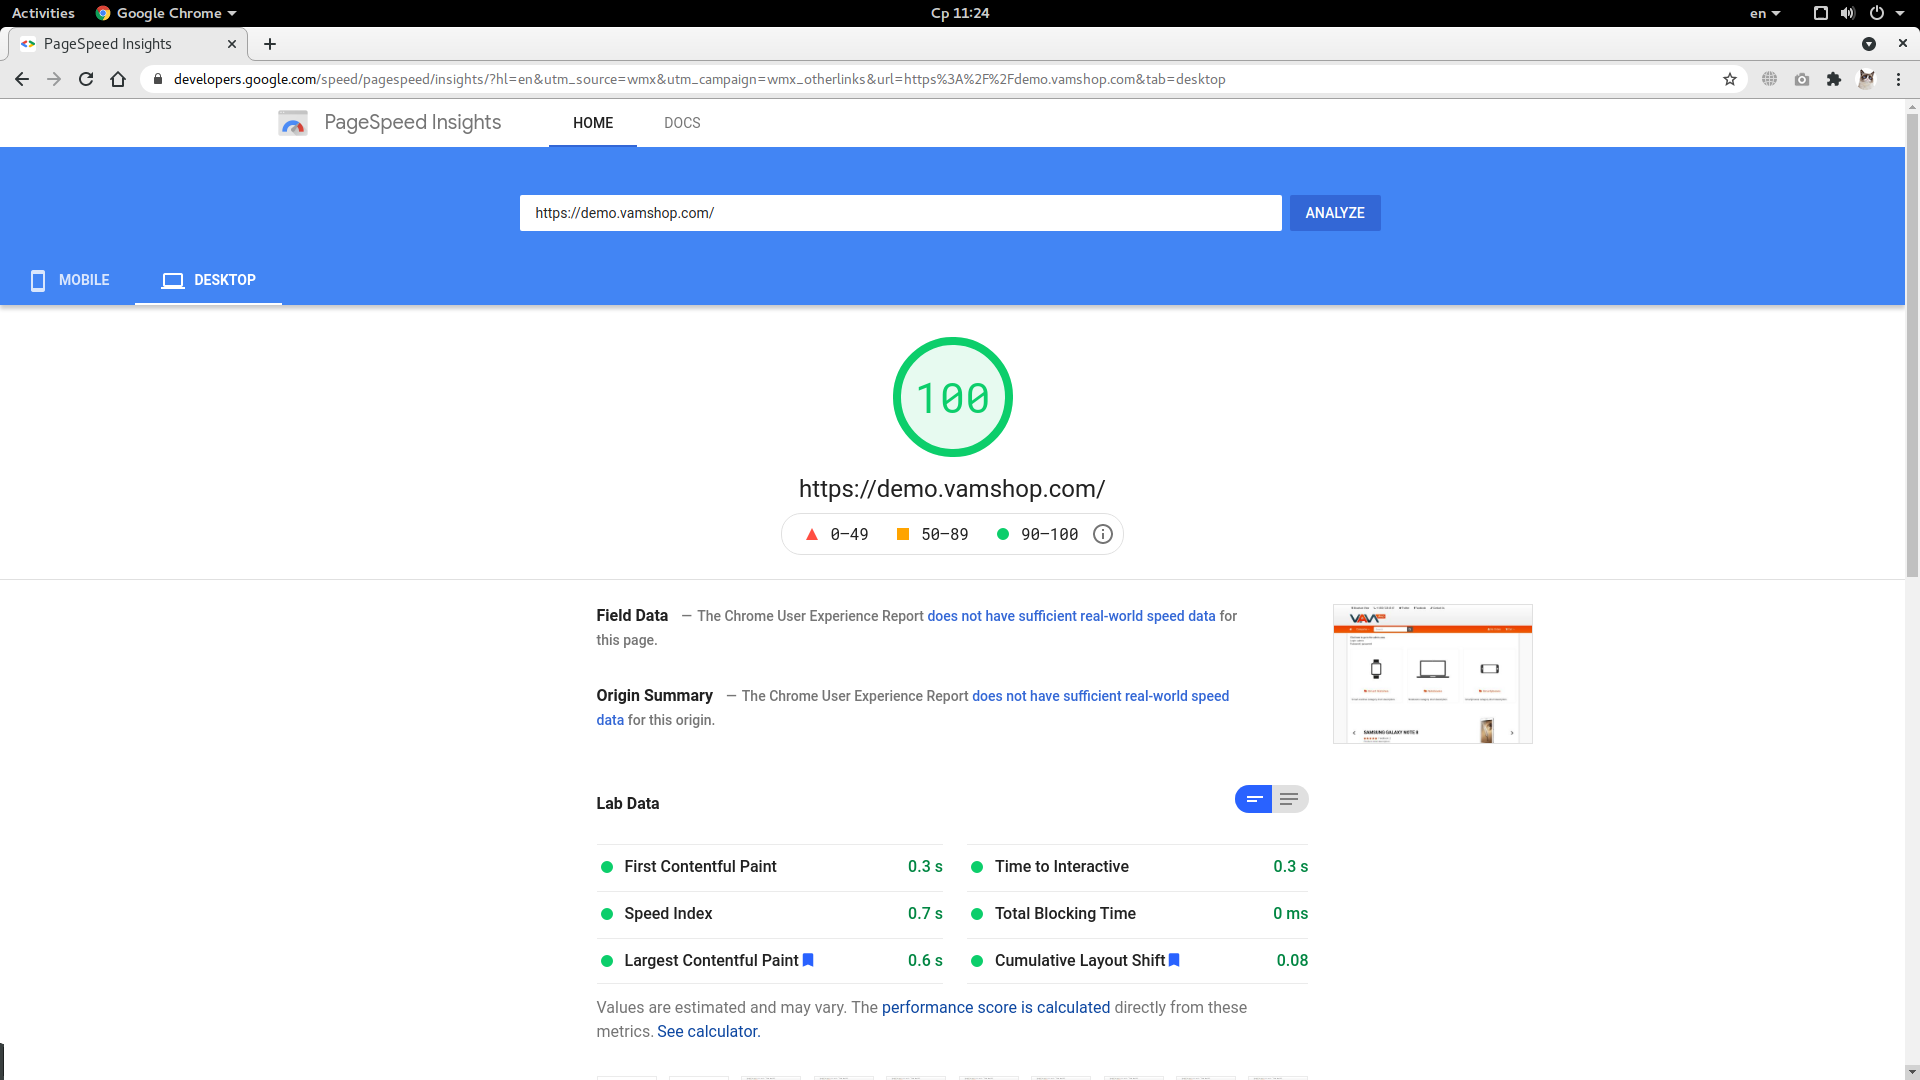Select the PageSpeed Insights browser tab
The image size is (1920, 1080).
tap(128, 44)
